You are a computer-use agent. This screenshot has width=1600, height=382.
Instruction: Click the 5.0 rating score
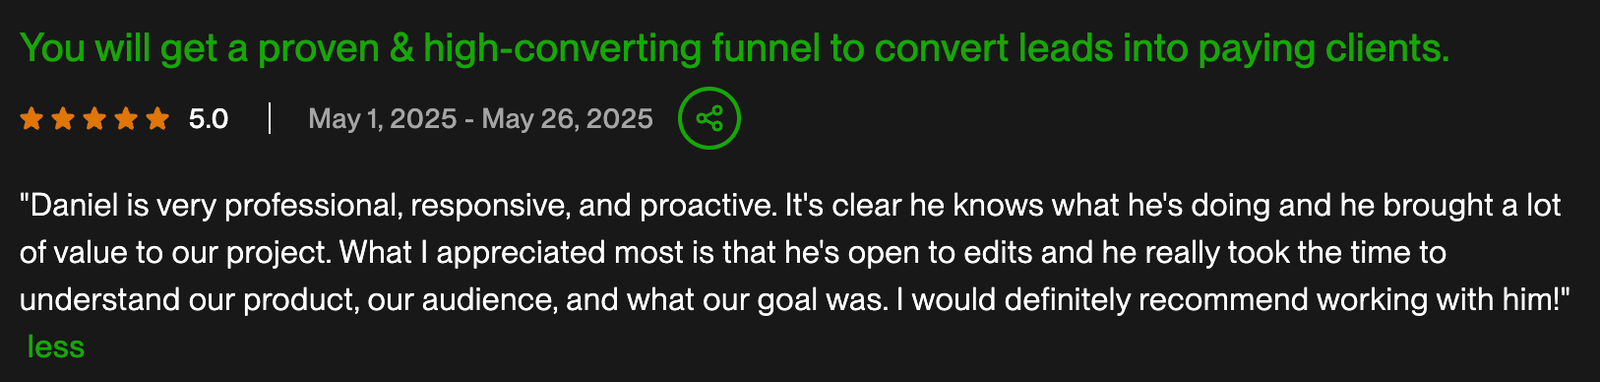point(208,119)
